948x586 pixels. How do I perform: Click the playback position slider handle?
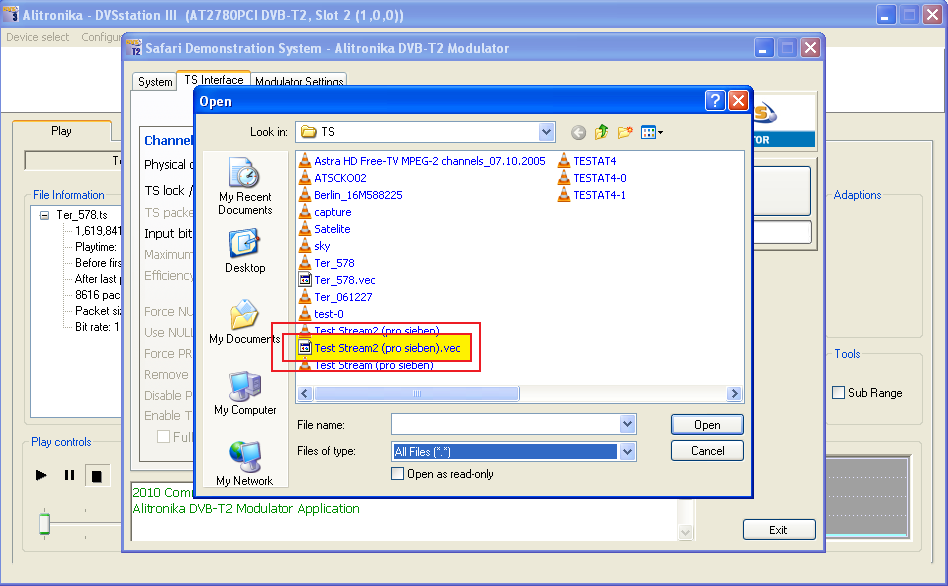pos(44,523)
